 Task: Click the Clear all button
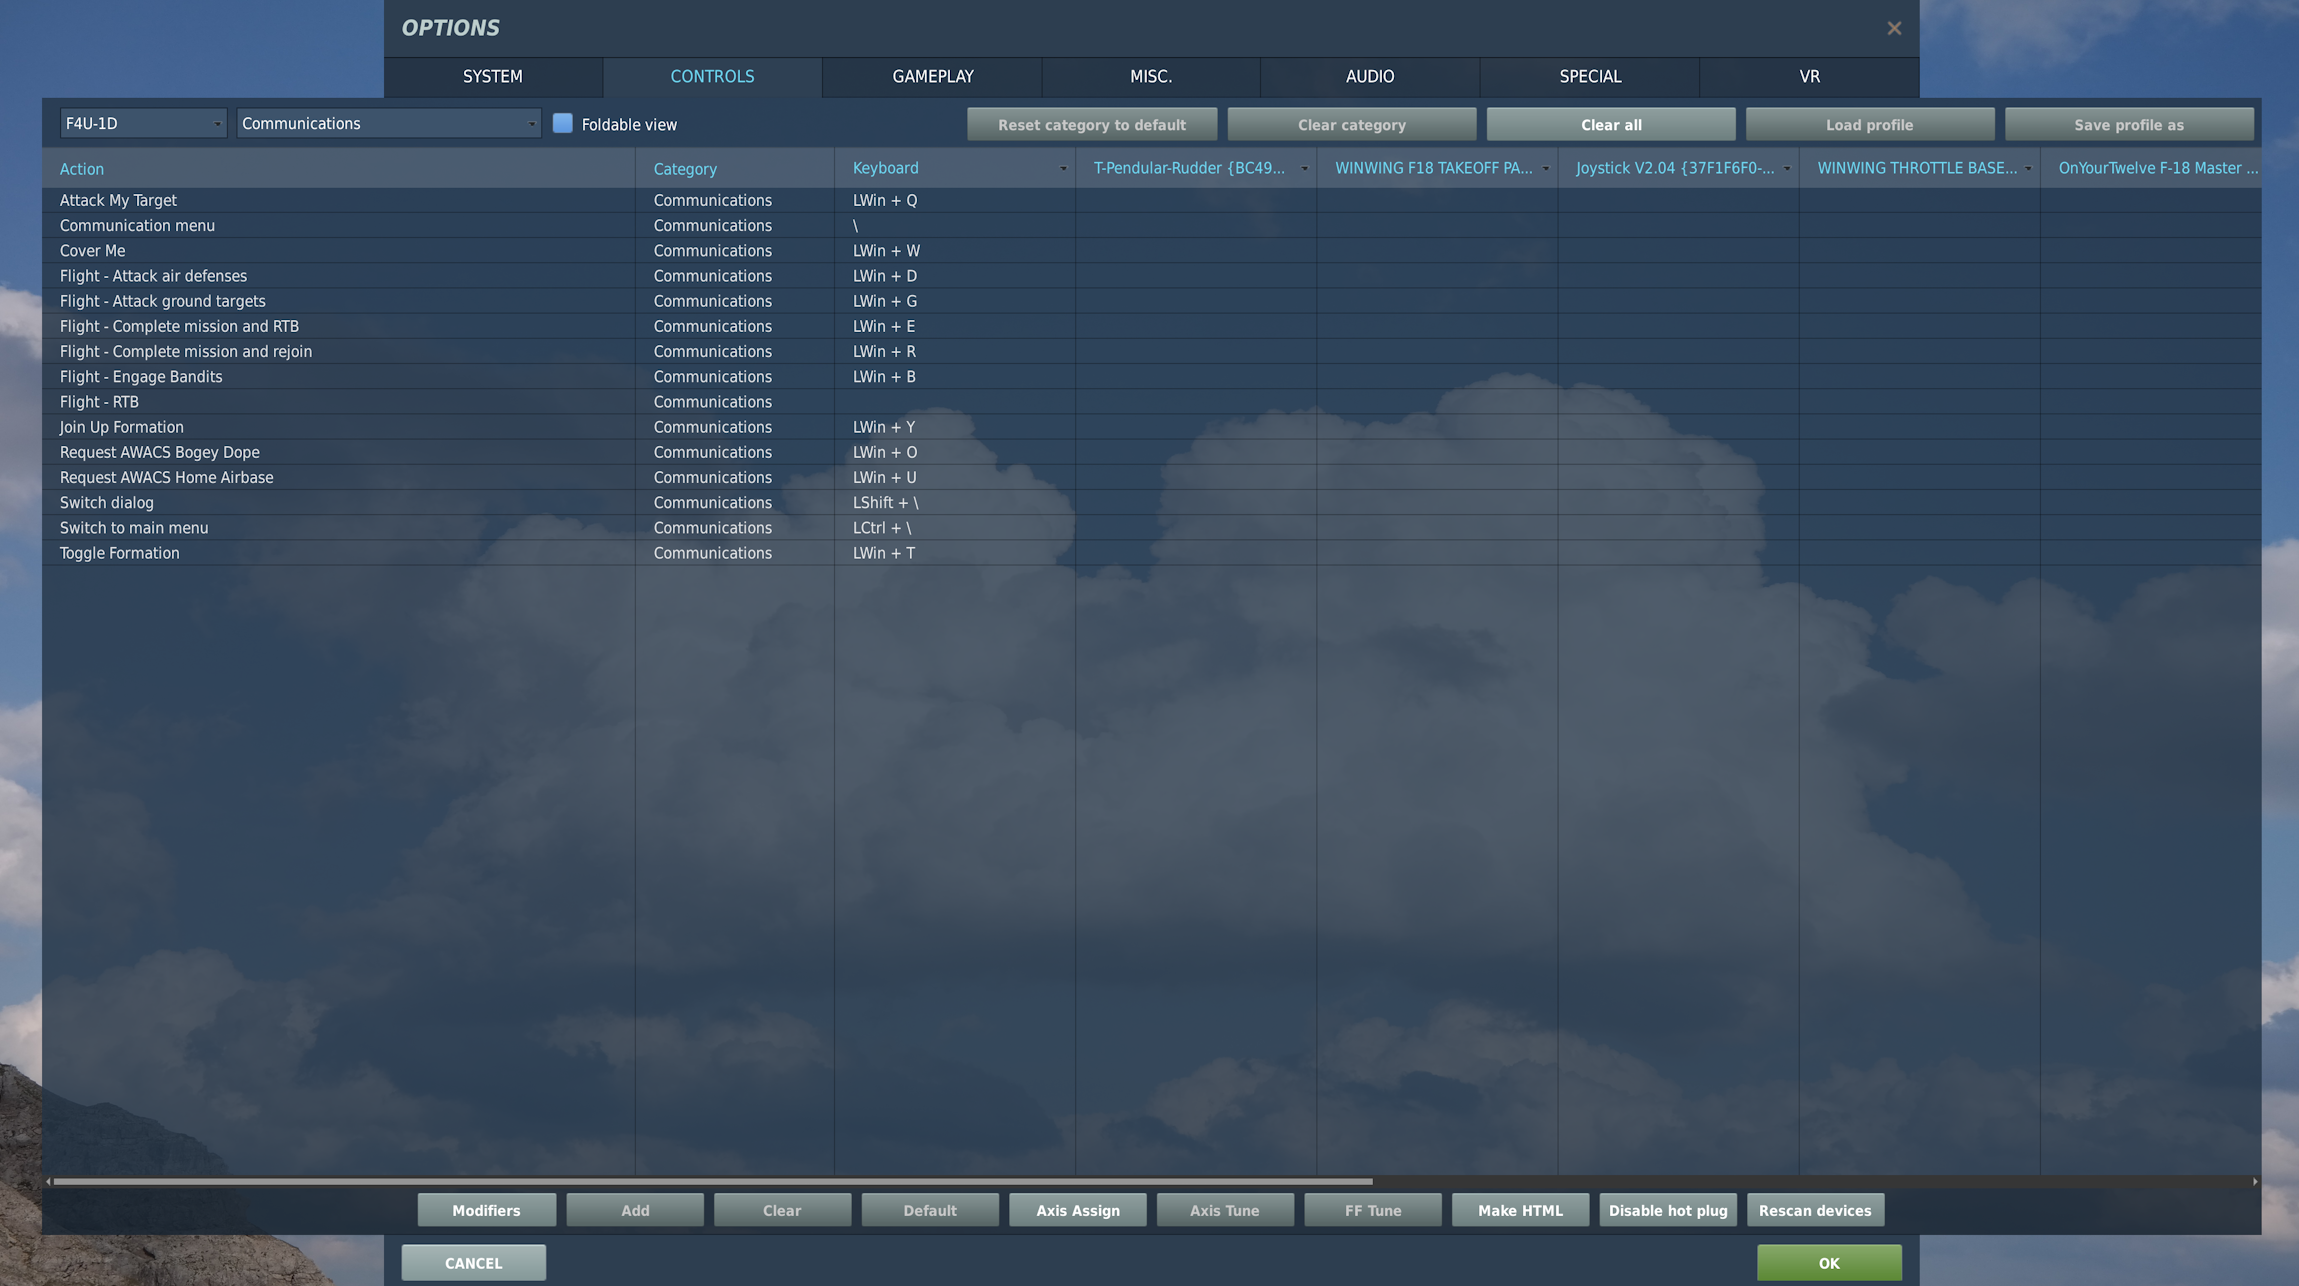[x=1611, y=125]
